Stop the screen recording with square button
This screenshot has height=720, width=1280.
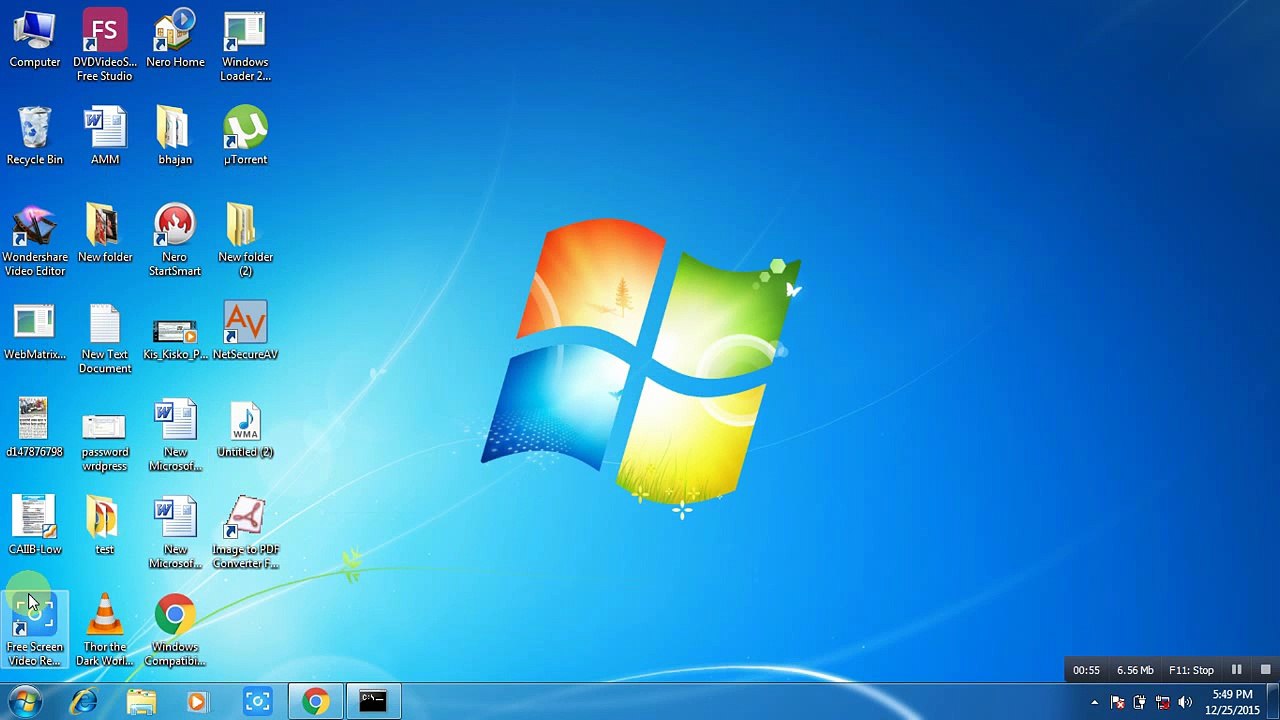pos(1265,670)
